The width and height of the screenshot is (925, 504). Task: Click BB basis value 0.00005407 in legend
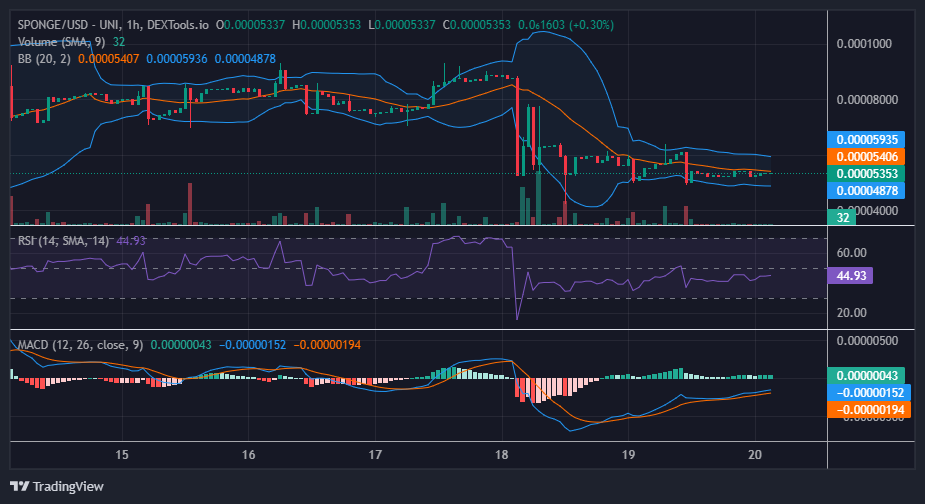[109, 59]
